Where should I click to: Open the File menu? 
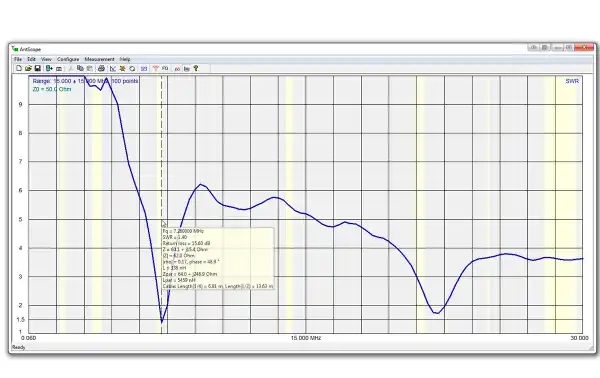(x=18, y=59)
